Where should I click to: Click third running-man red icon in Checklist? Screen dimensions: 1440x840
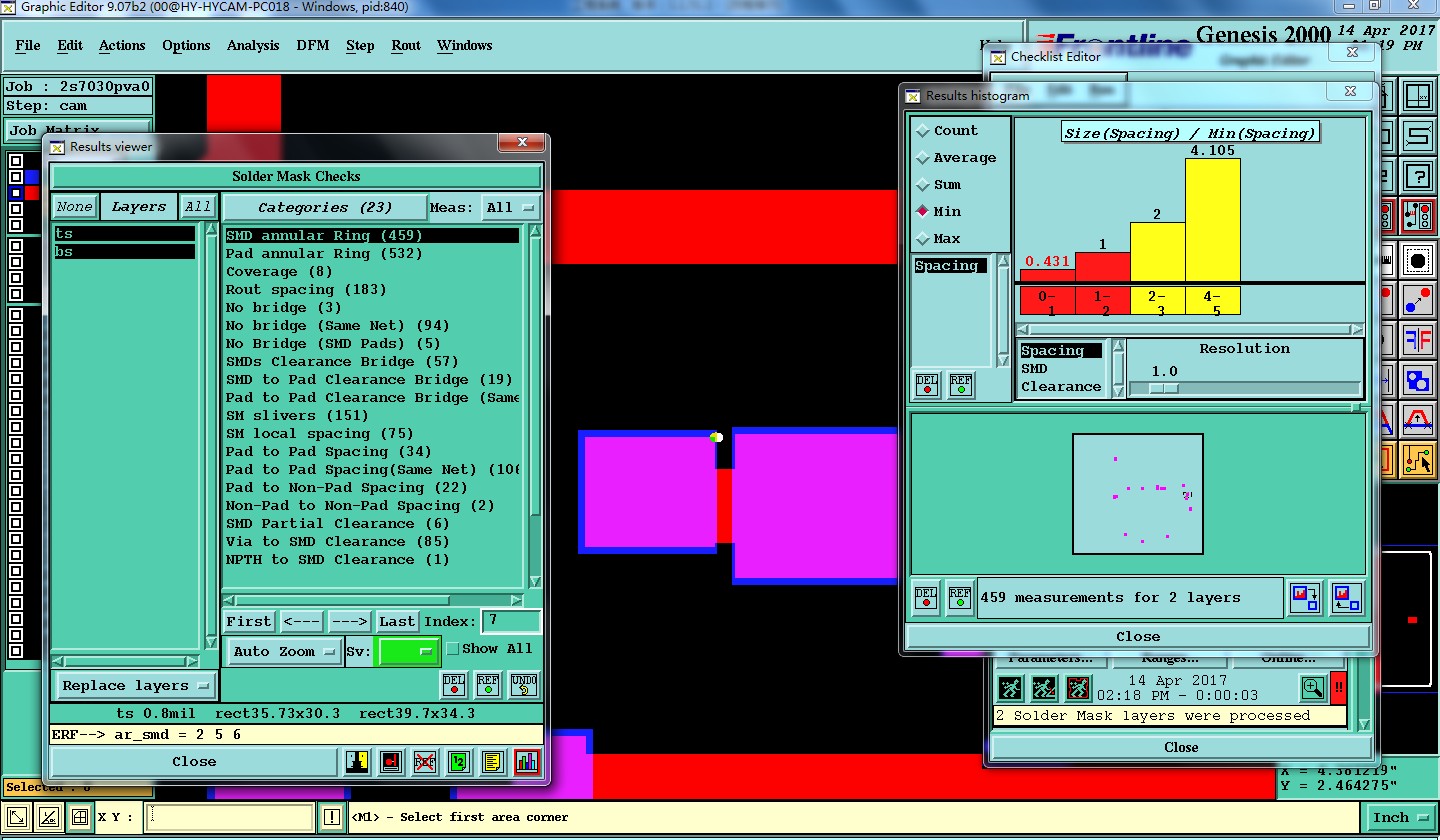point(1078,688)
